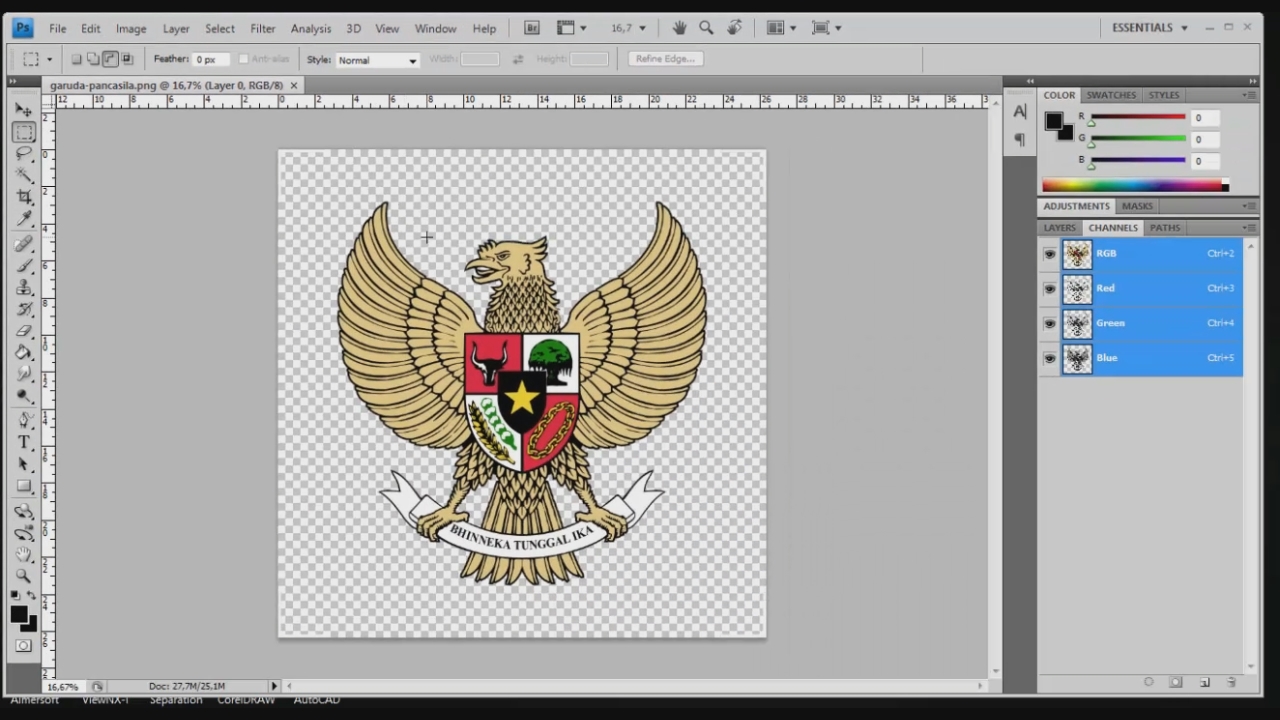Image resolution: width=1280 pixels, height=720 pixels.
Task: Select the Pen tool
Action: [x=24, y=420]
